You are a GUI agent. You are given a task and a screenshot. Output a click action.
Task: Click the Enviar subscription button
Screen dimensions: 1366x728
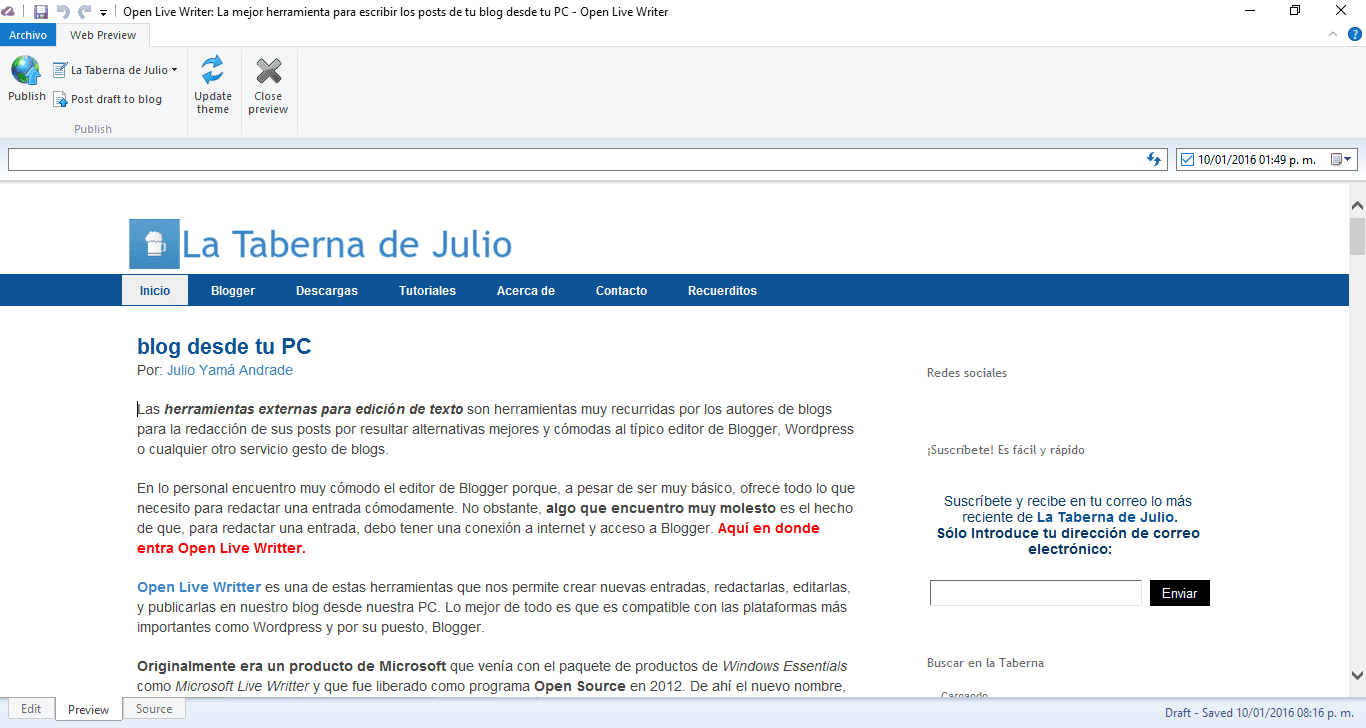[1179, 592]
